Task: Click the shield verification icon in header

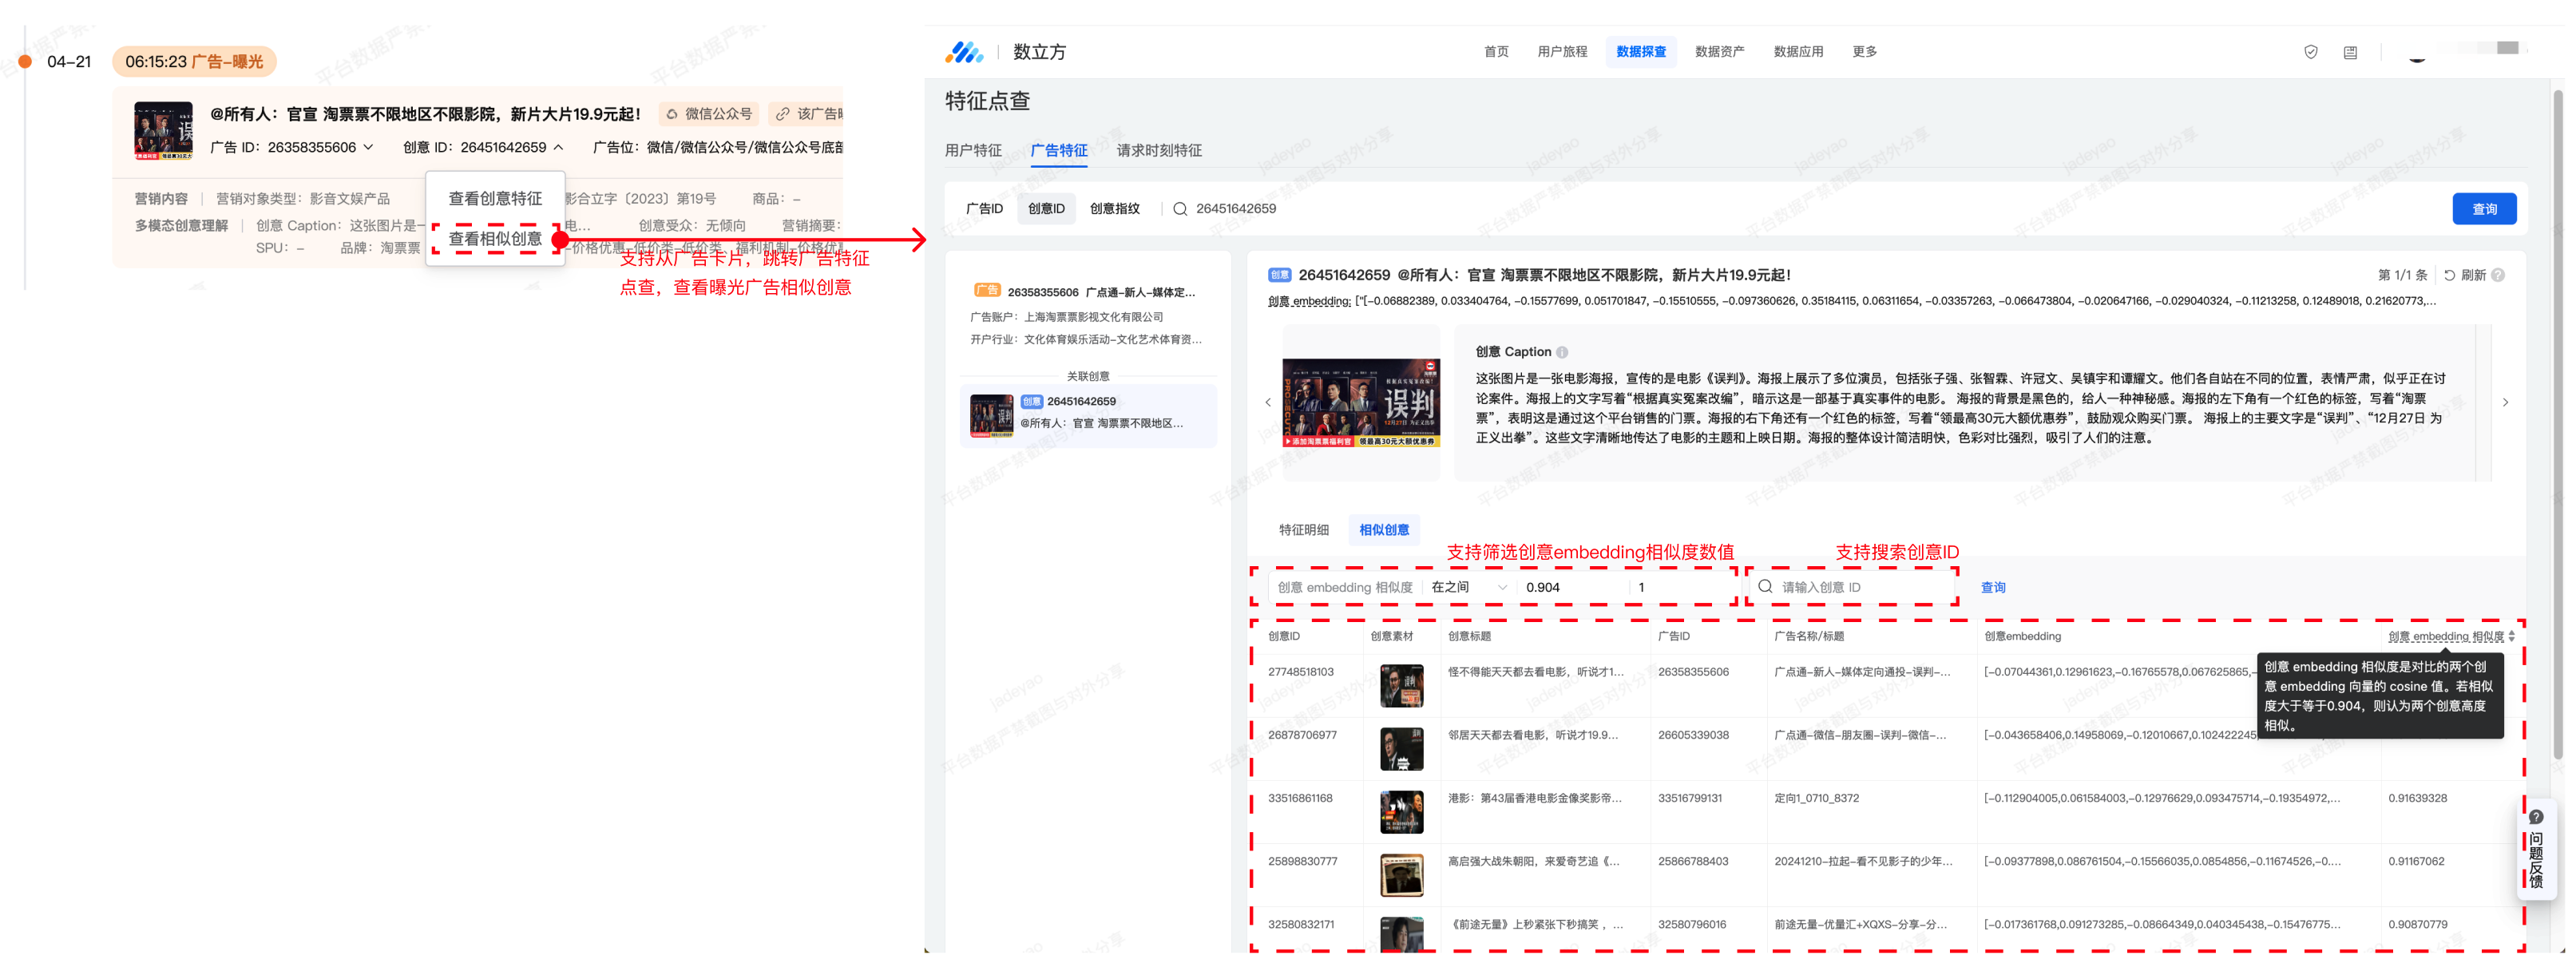Action: pos(2310,52)
